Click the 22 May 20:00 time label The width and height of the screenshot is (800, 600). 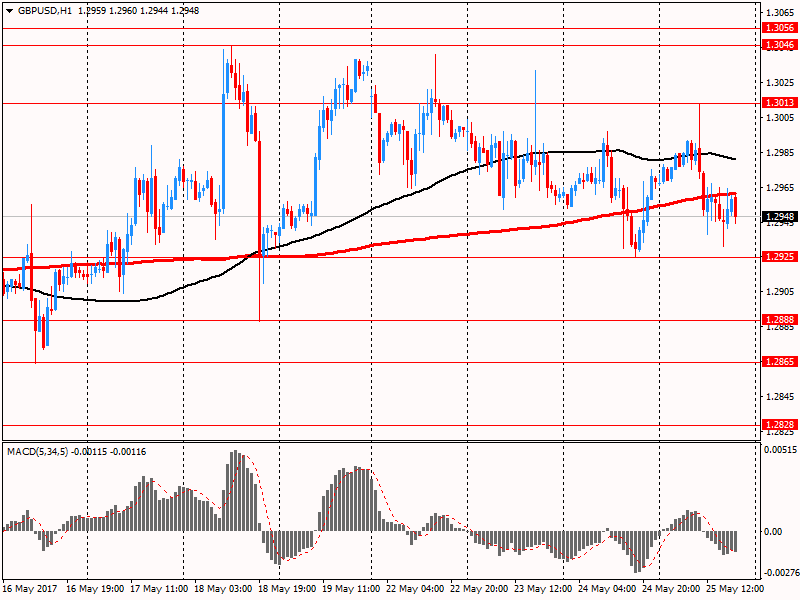(479, 588)
